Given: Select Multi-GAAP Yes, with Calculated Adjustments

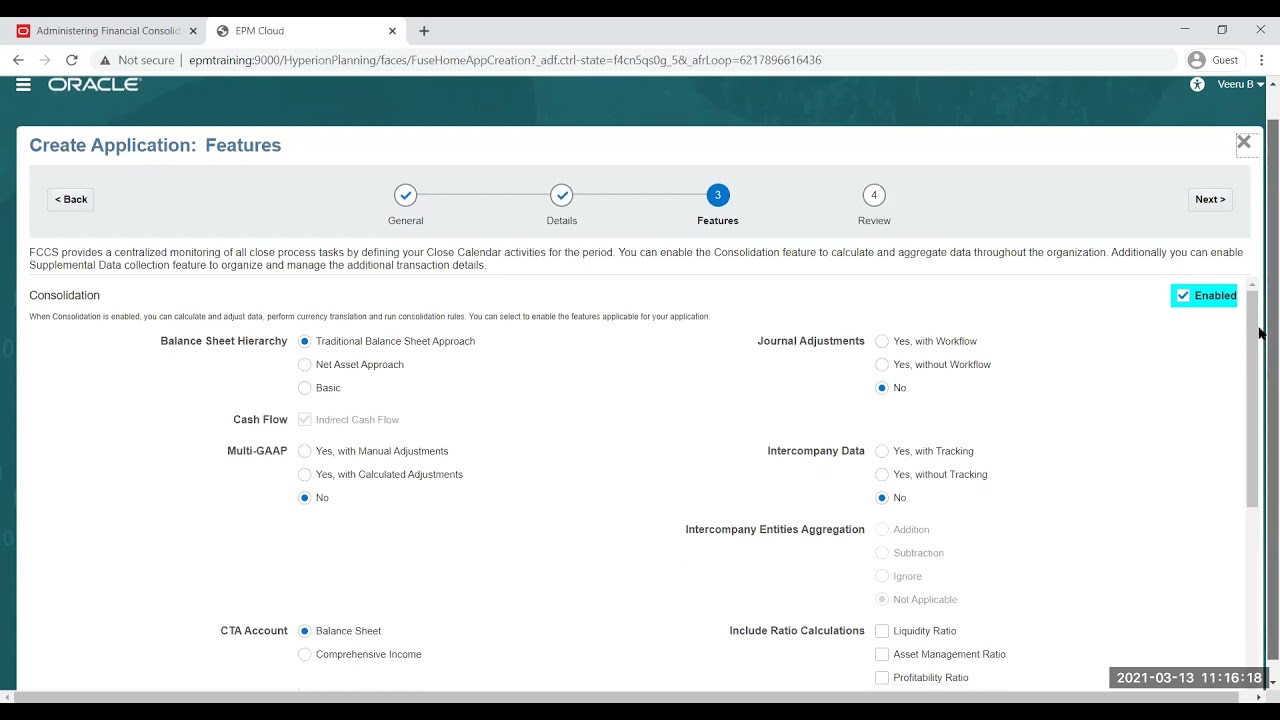Looking at the screenshot, I should pyautogui.click(x=305, y=474).
